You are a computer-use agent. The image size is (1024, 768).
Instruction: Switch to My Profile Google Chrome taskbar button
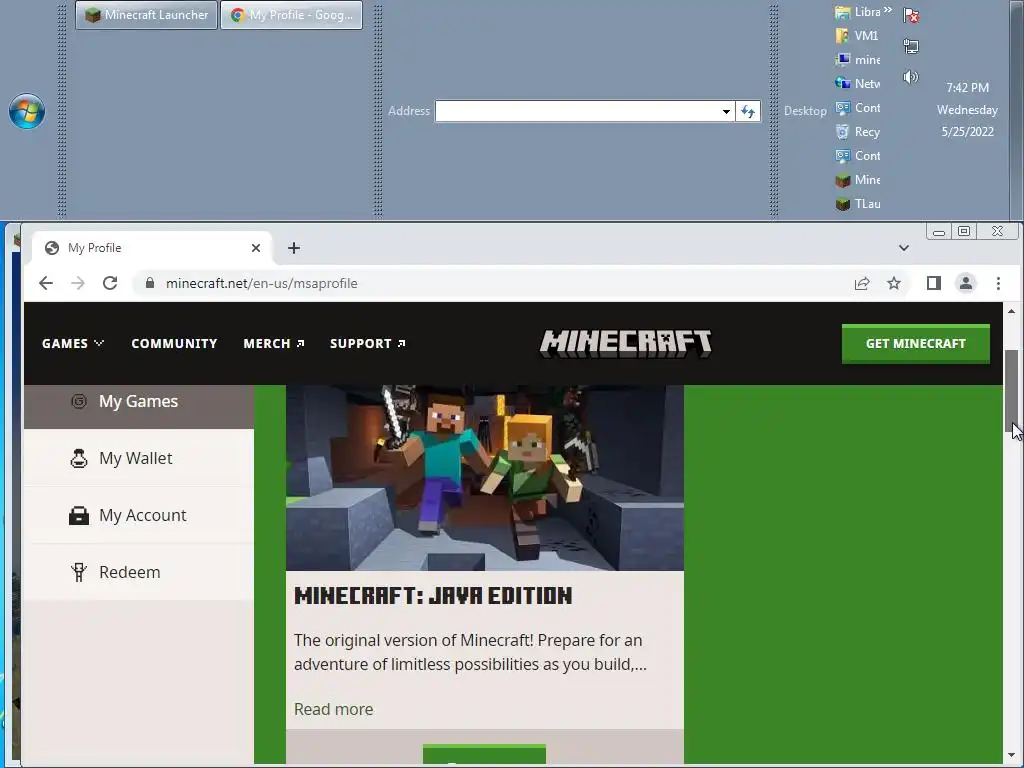(291, 15)
